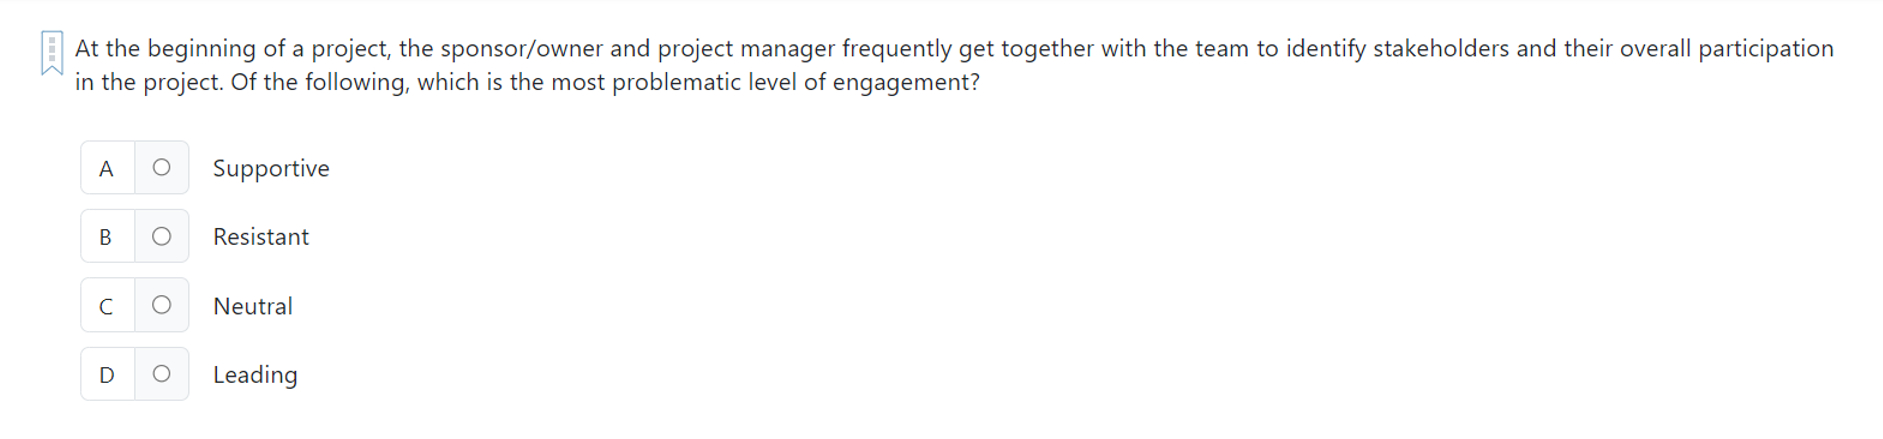Pick the Leading radio button
Viewport: 1883px width, 439px height.
[161, 374]
